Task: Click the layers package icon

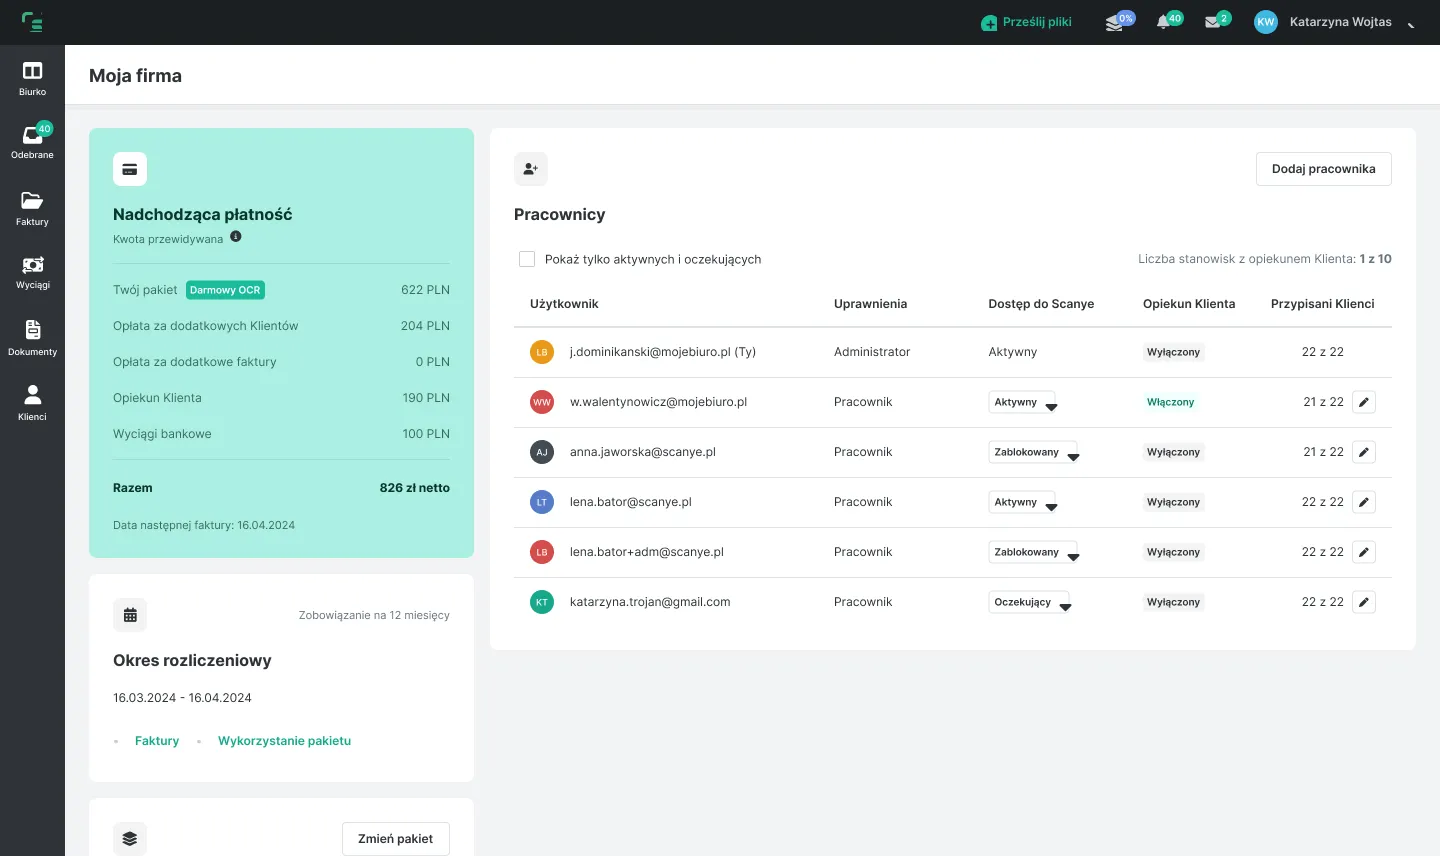Action: tap(130, 839)
